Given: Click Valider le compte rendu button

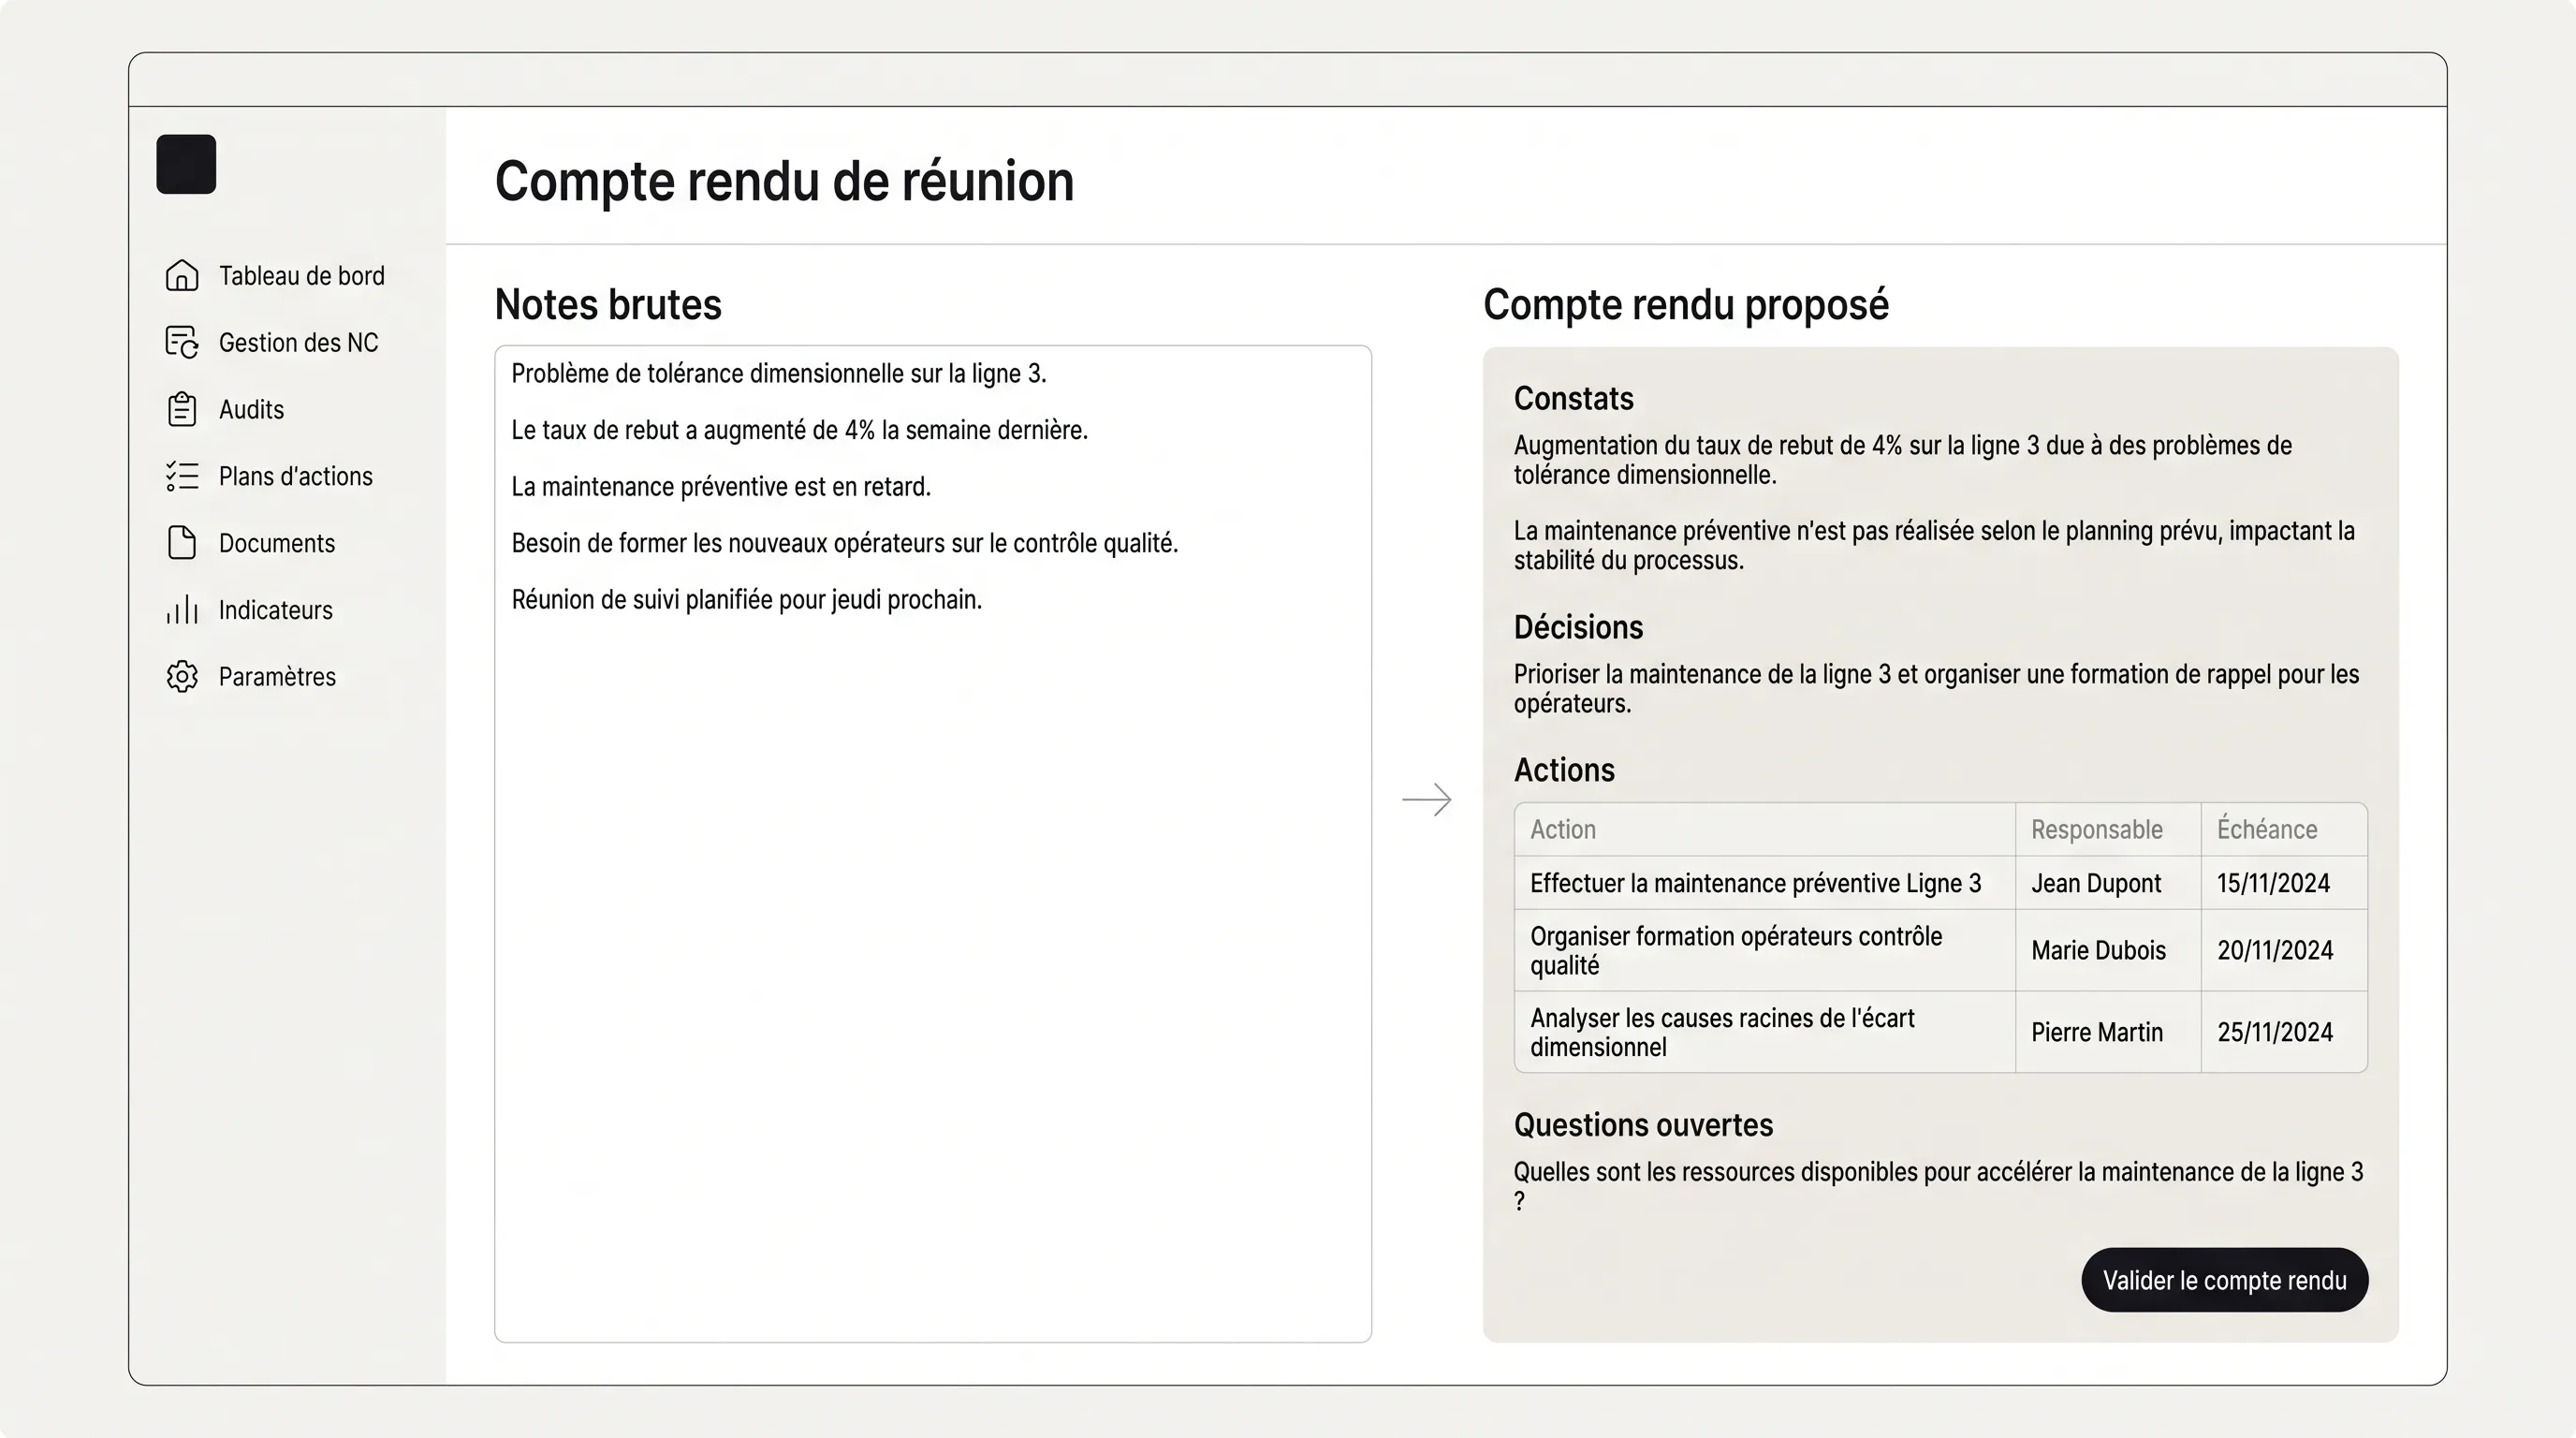Looking at the screenshot, I should [2224, 1280].
